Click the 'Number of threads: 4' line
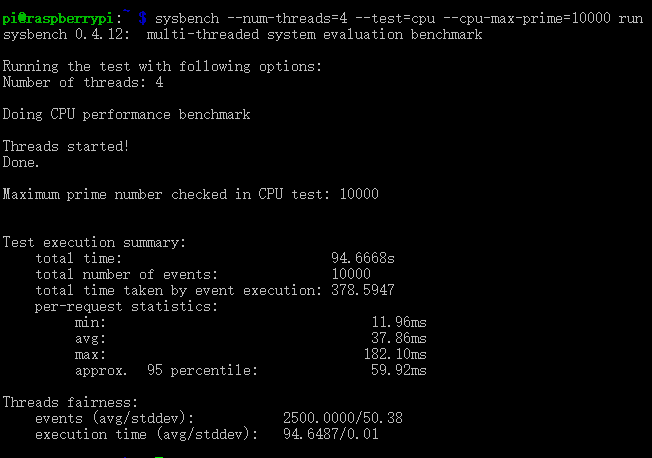This screenshot has width=652, height=458. pos(83,82)
